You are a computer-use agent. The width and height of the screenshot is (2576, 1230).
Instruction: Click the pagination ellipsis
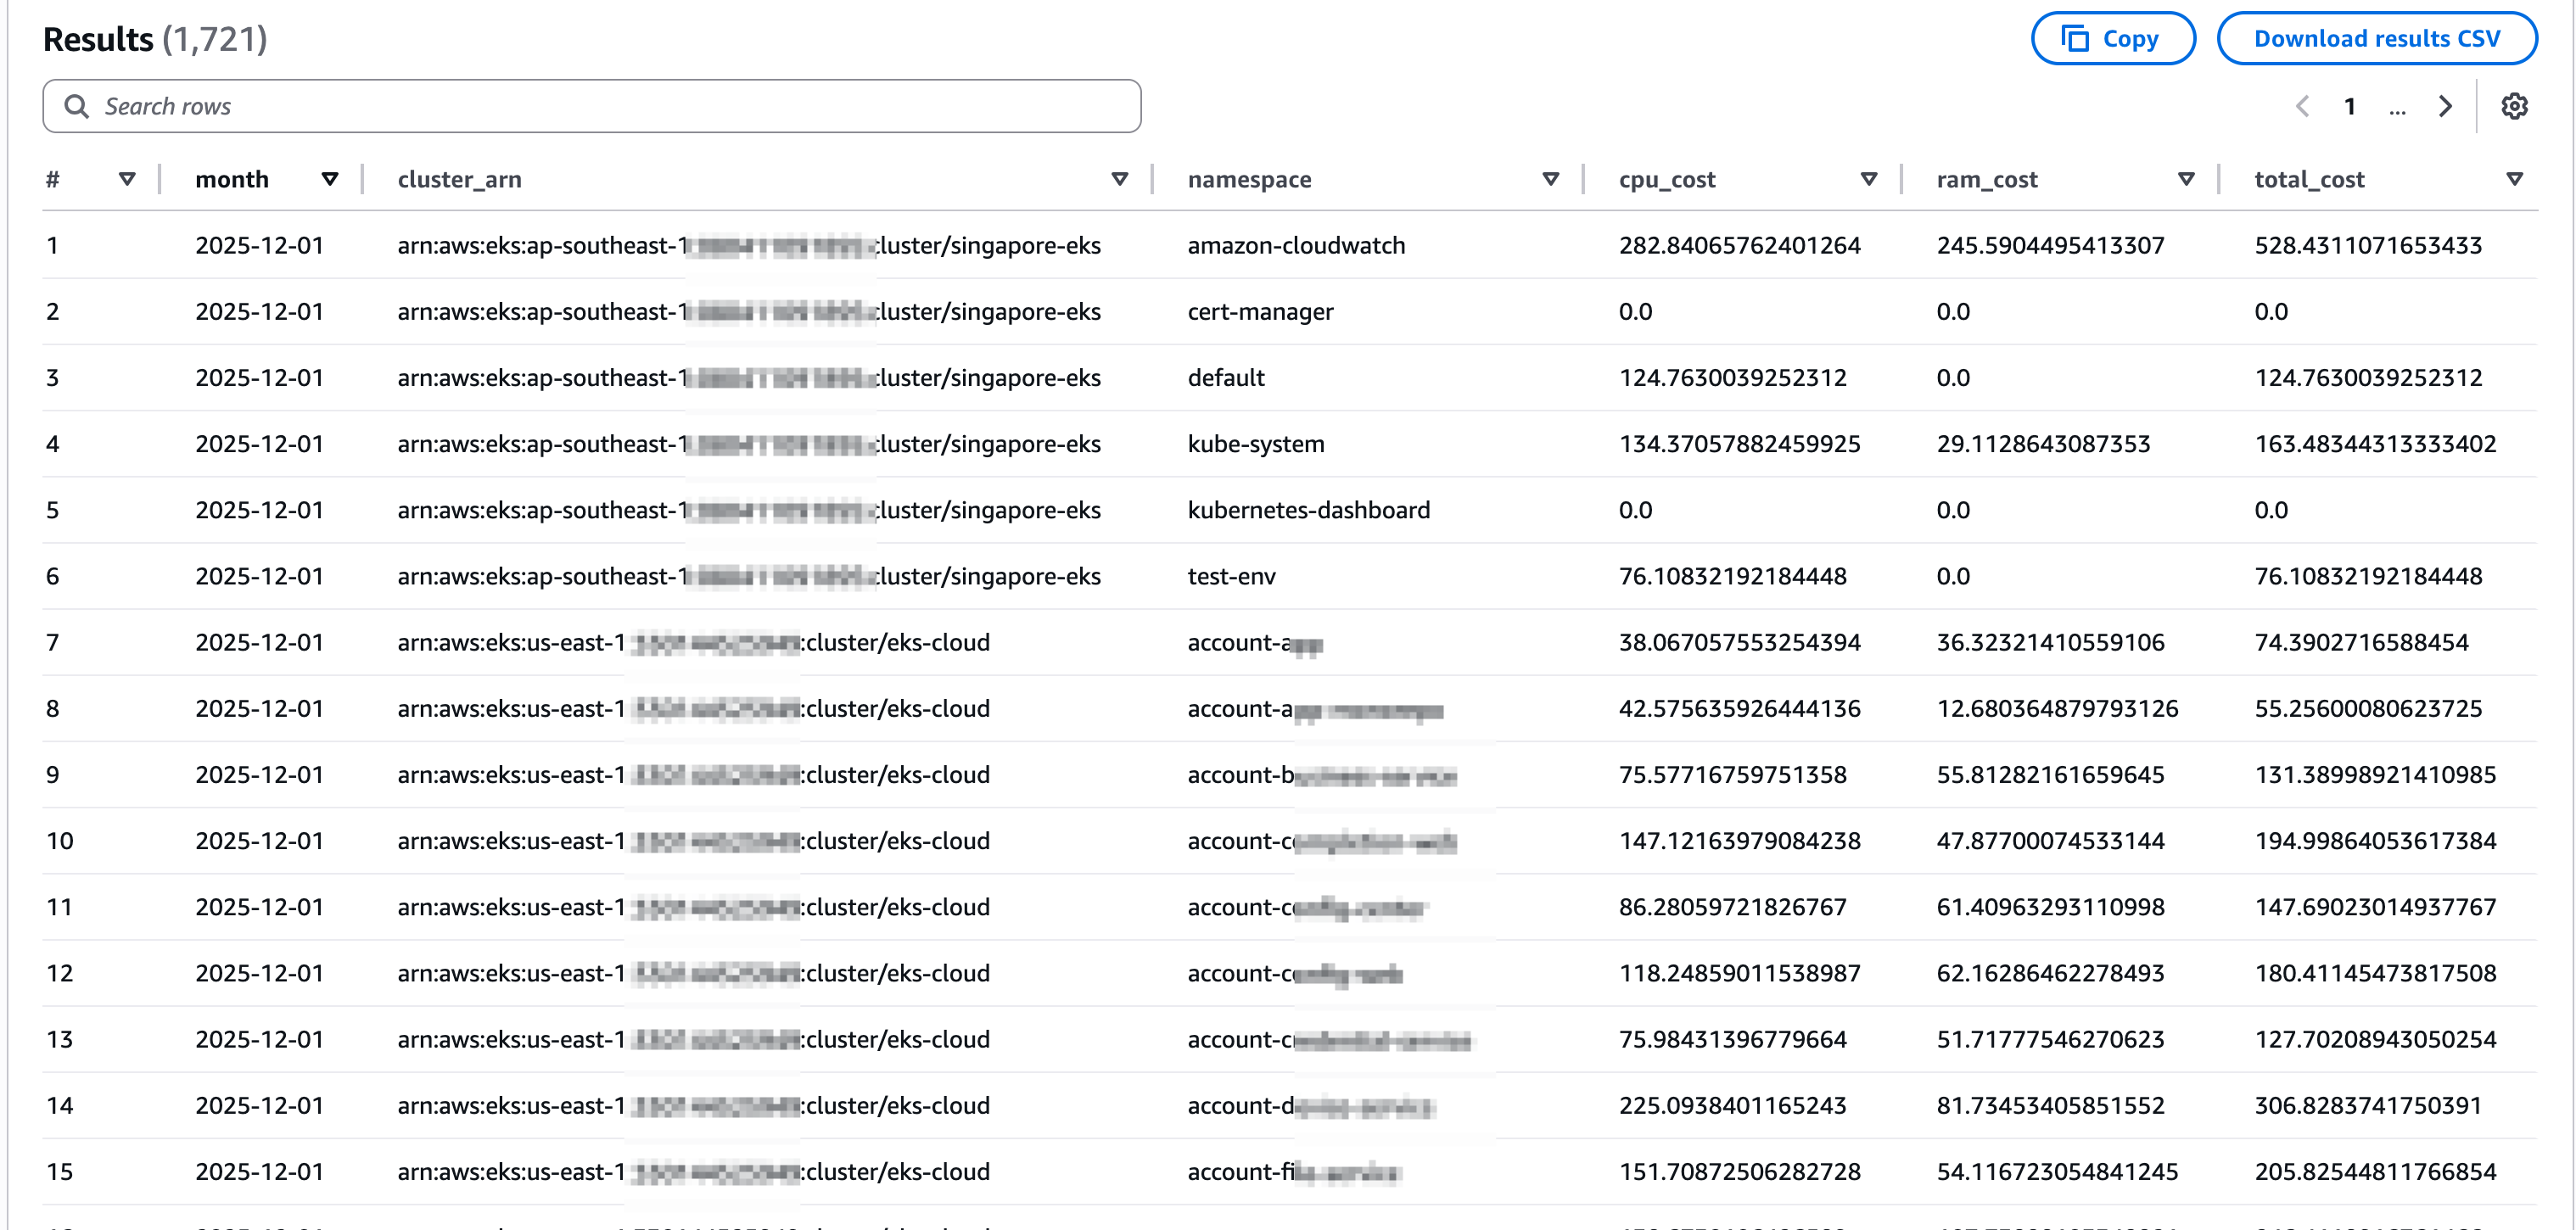(2397, 108)
